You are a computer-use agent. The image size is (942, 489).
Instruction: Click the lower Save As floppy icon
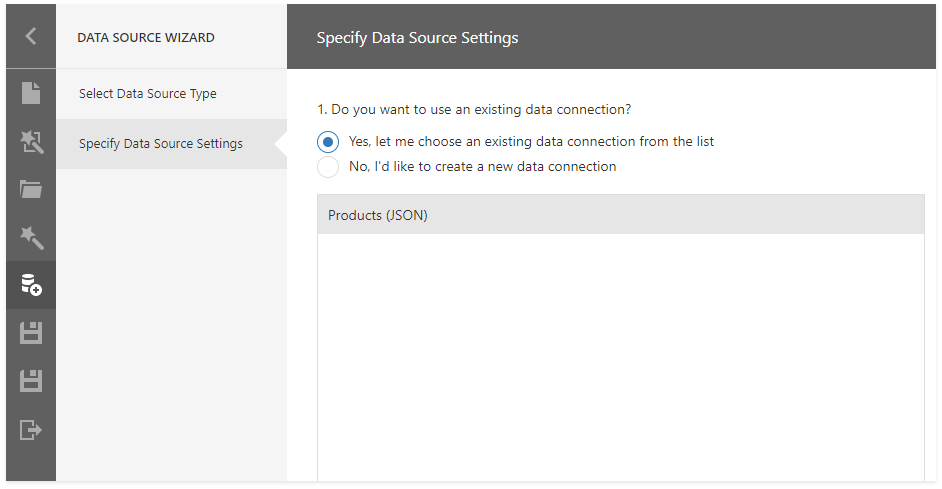(31, 381)
